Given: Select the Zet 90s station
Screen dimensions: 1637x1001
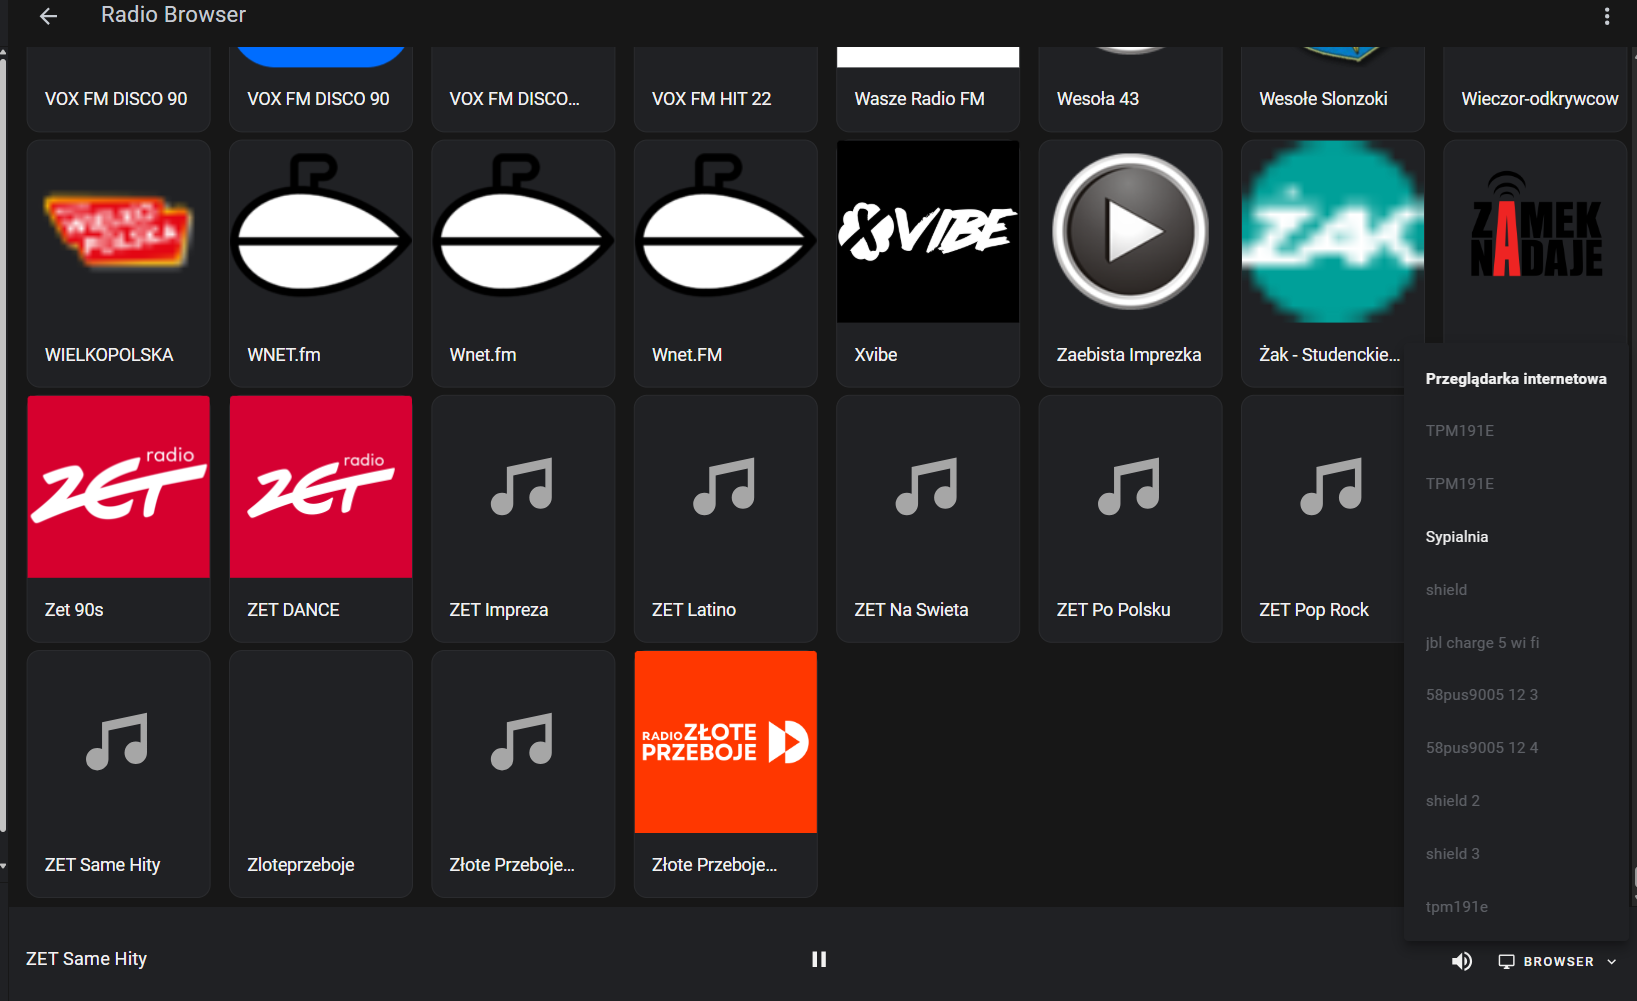Looking at the screenshot, I should (x=119, y=518).
